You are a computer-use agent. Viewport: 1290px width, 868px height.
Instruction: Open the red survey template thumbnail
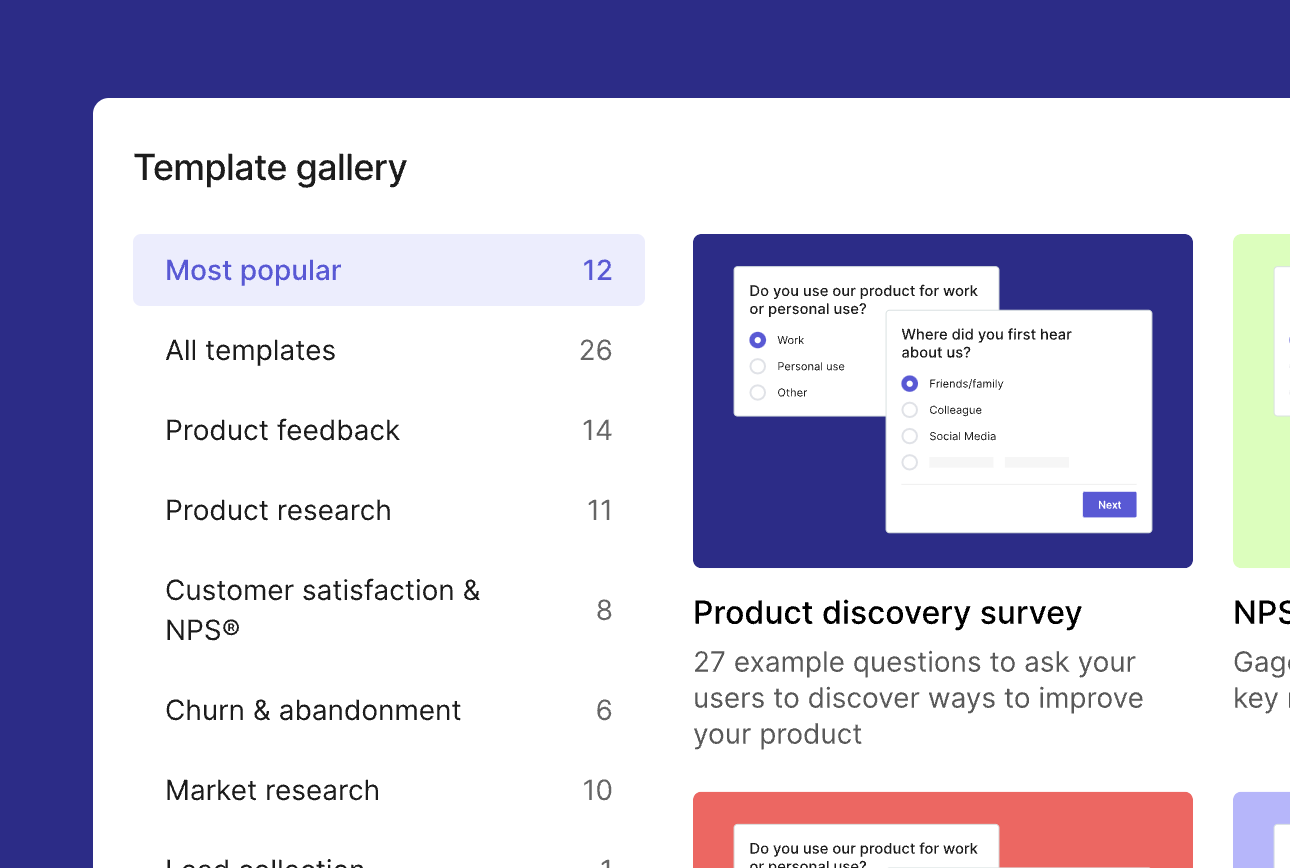943,828
